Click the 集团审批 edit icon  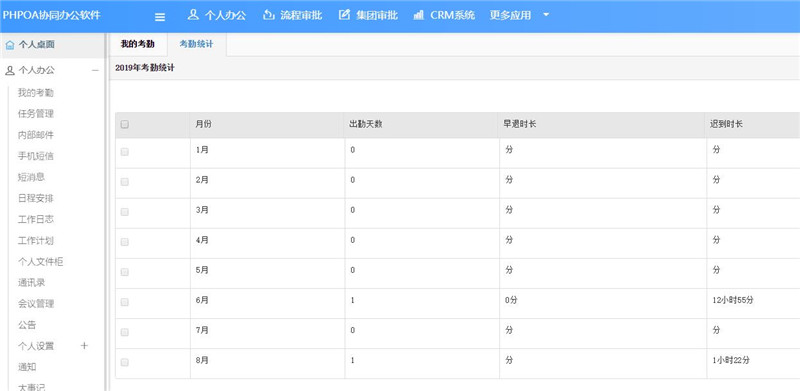point(344,14)
